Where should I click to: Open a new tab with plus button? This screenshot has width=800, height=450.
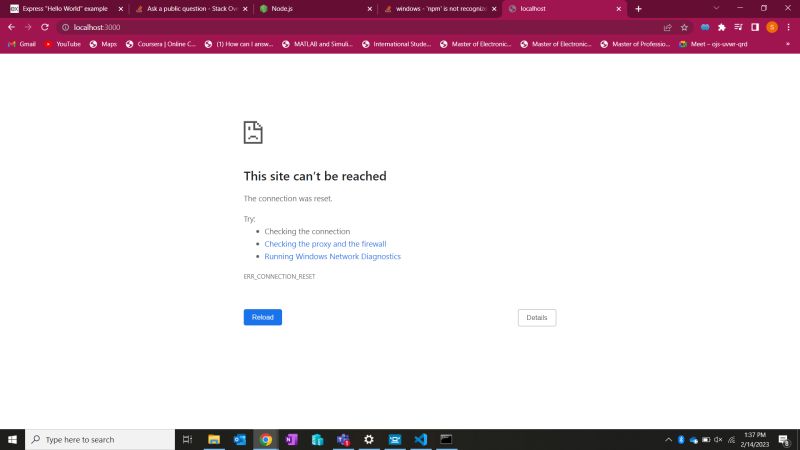point(638,9)
